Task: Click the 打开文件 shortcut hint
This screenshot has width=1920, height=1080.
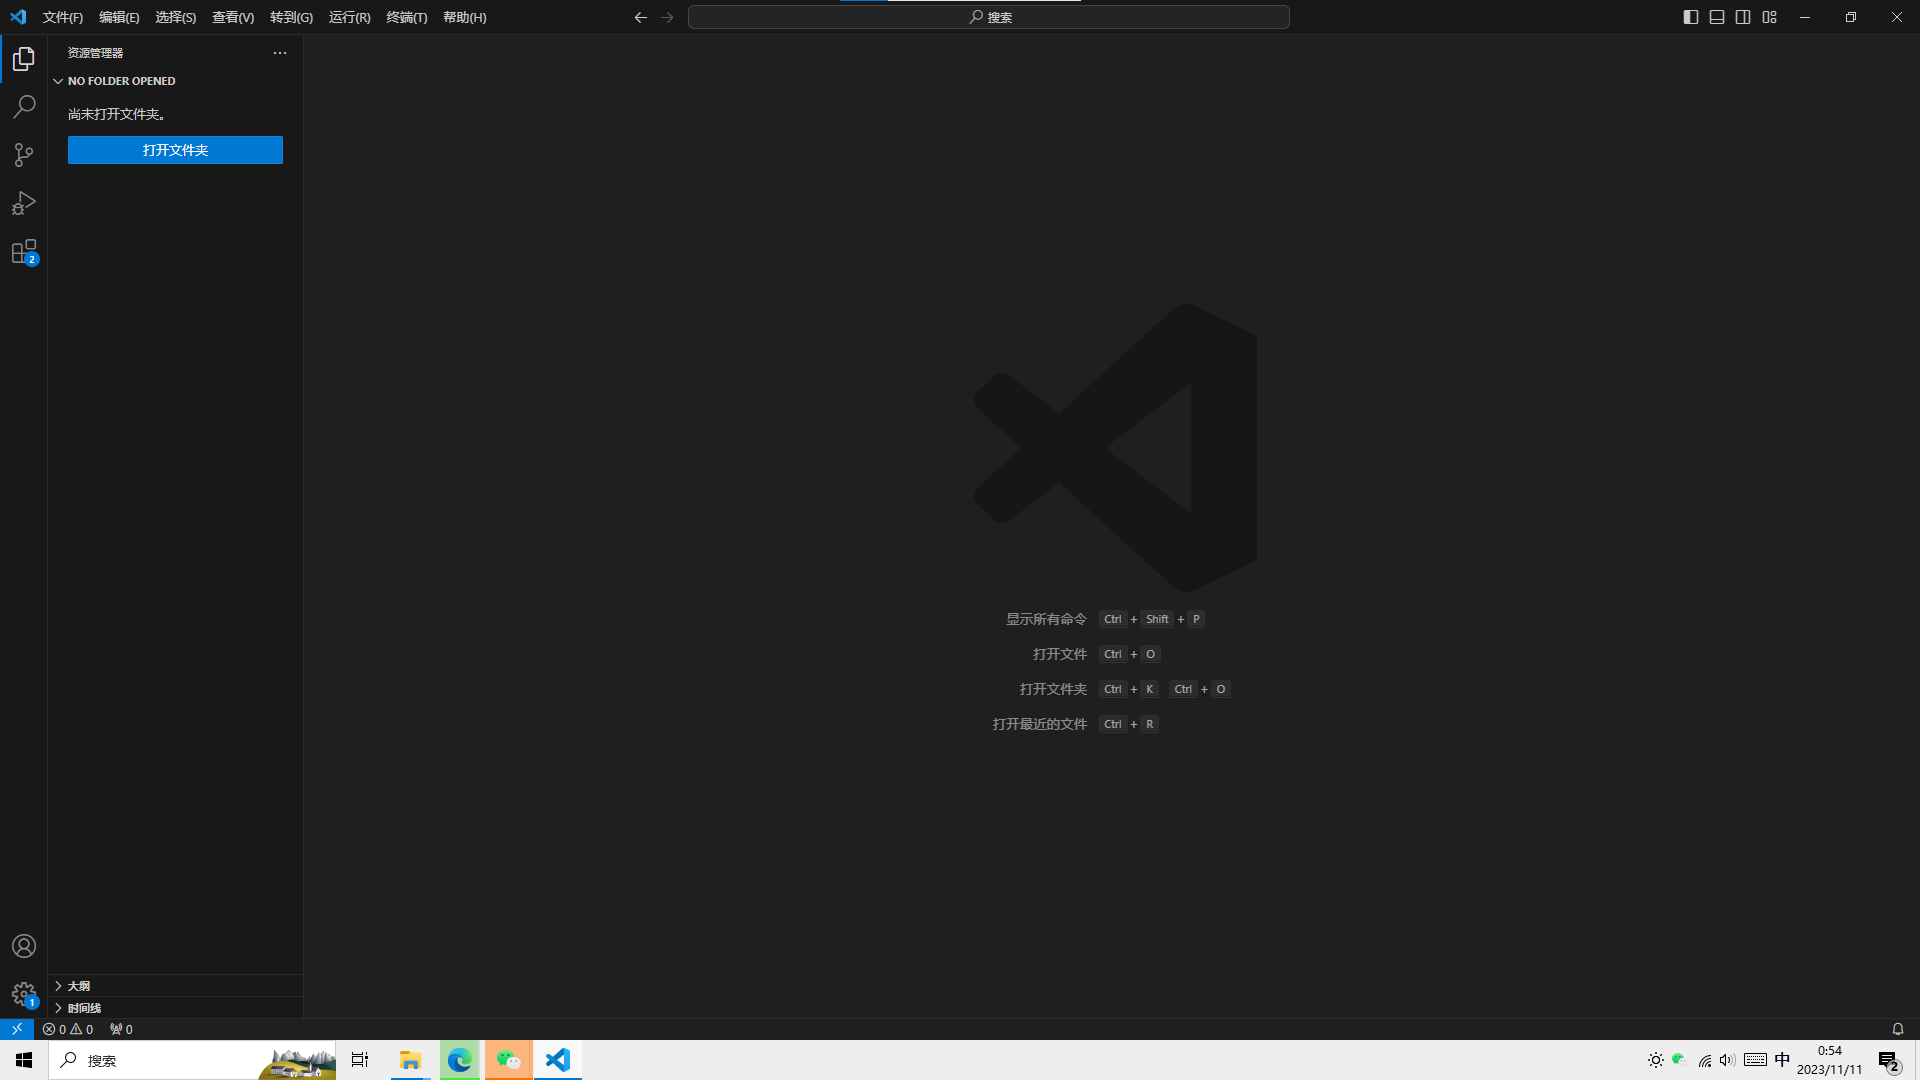Action: [x=1059, y=654]
